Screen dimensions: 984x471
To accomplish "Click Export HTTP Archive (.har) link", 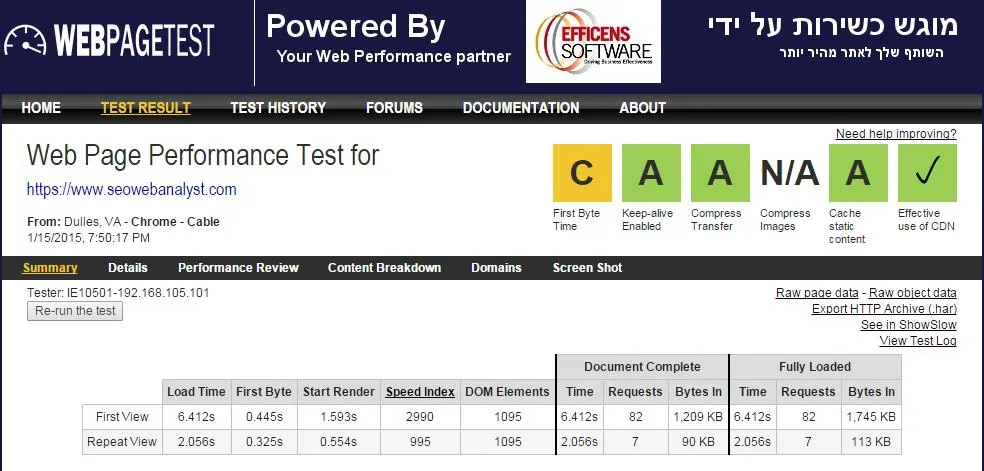I will tap(884, 309).
